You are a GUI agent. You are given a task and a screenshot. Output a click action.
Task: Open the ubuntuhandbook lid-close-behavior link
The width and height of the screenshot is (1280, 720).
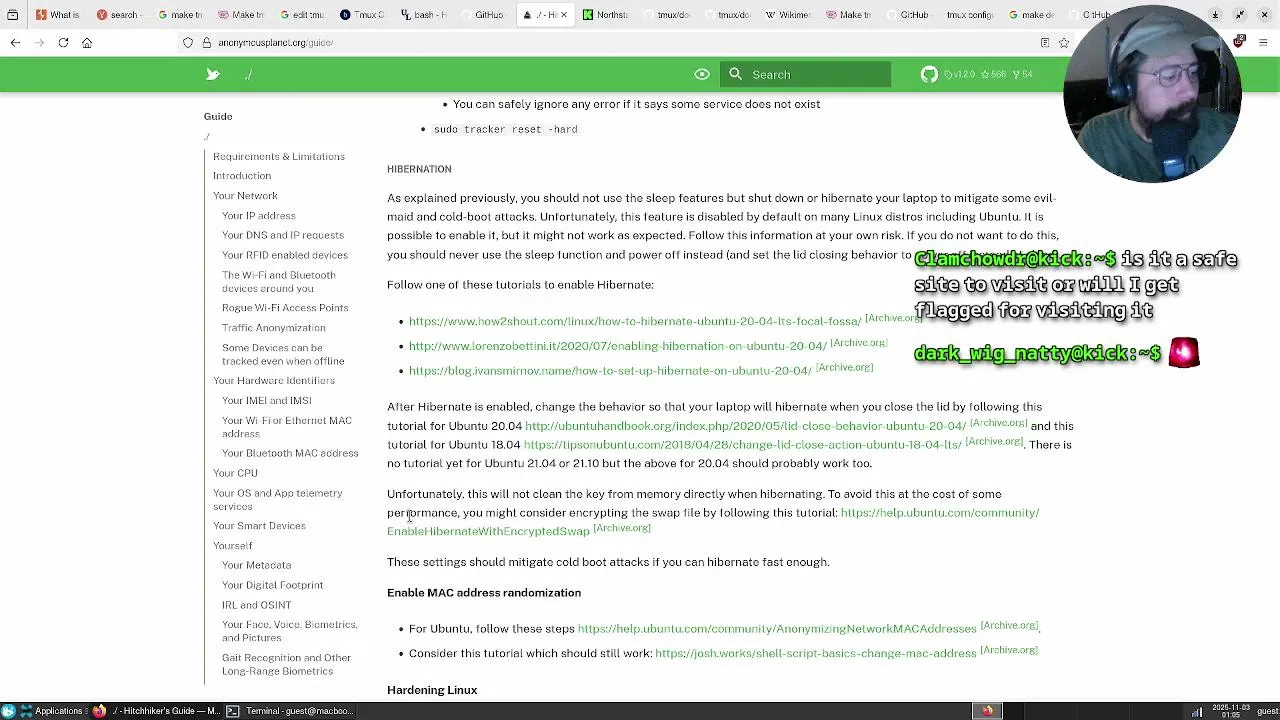pyautogui.click(x=745, y=426)
